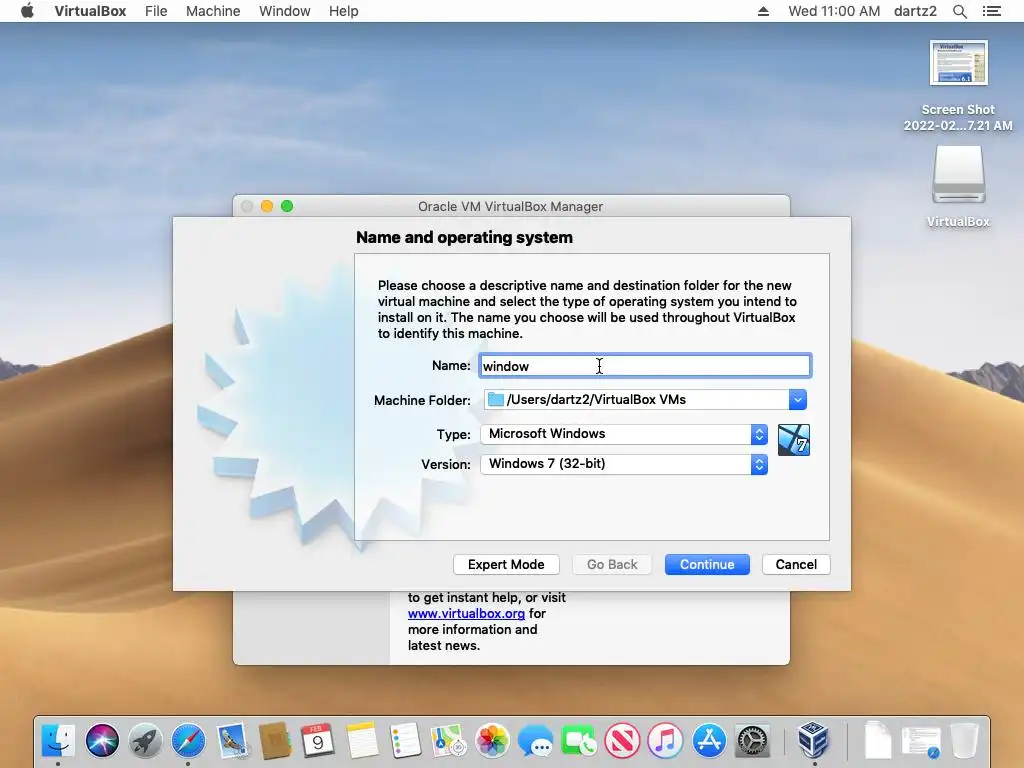Open Spotlight search magnifier in menu bar
This screenshot has width=1024, height=768.
click(959, 11)
